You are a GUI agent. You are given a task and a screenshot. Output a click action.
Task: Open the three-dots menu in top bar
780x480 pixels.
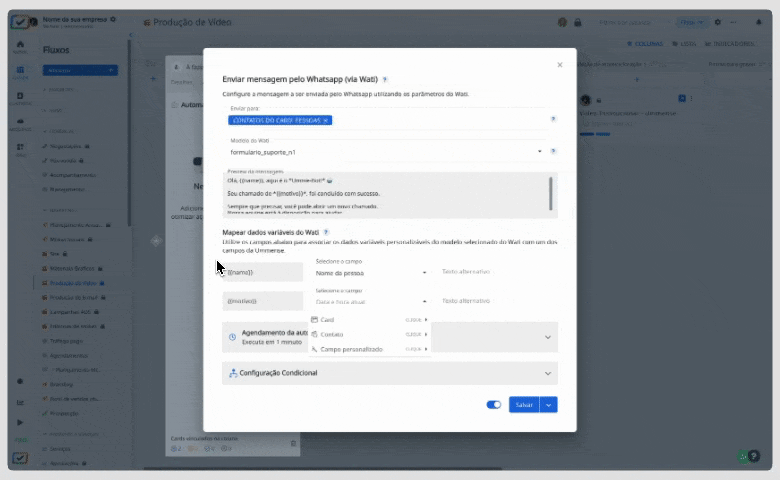pyautogui.click(x=733, y=22)
